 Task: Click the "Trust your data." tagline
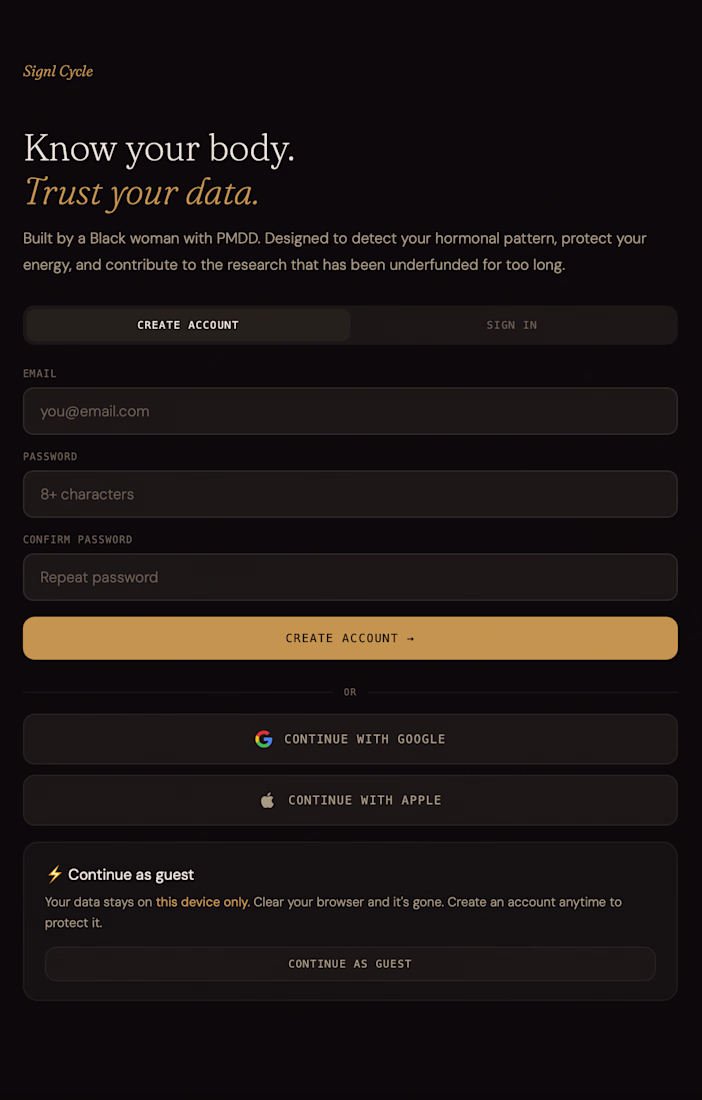[141, 192]
